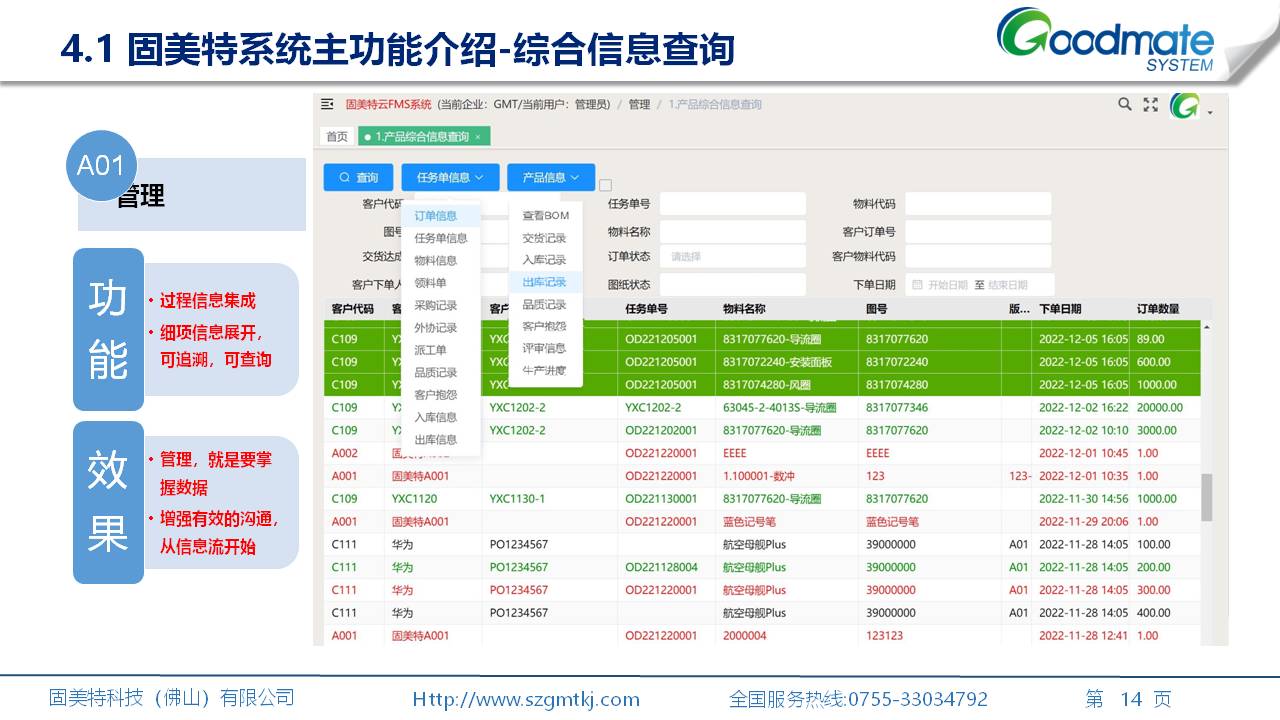Click the green G user avatar icon

(1185, 106)
